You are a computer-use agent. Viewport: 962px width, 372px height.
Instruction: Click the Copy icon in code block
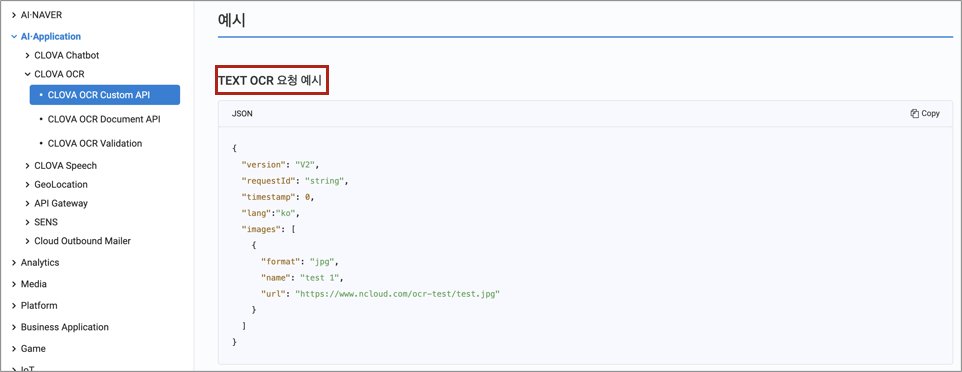pyautogui.click(x=914, y=114)
